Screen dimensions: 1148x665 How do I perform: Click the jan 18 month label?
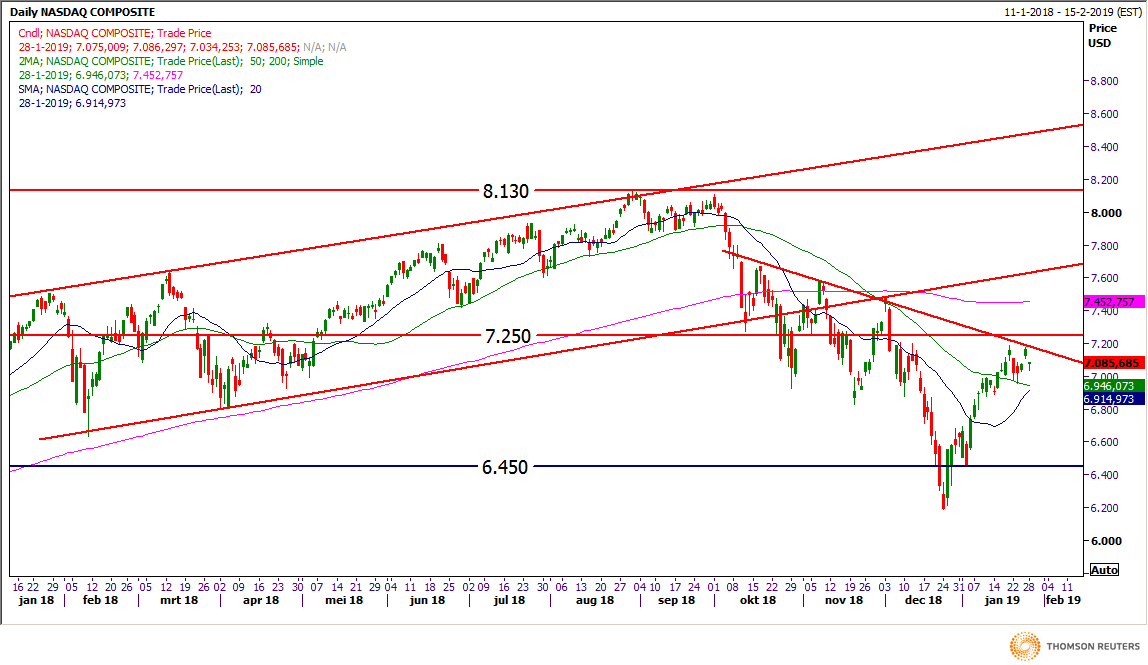(37, 601)
